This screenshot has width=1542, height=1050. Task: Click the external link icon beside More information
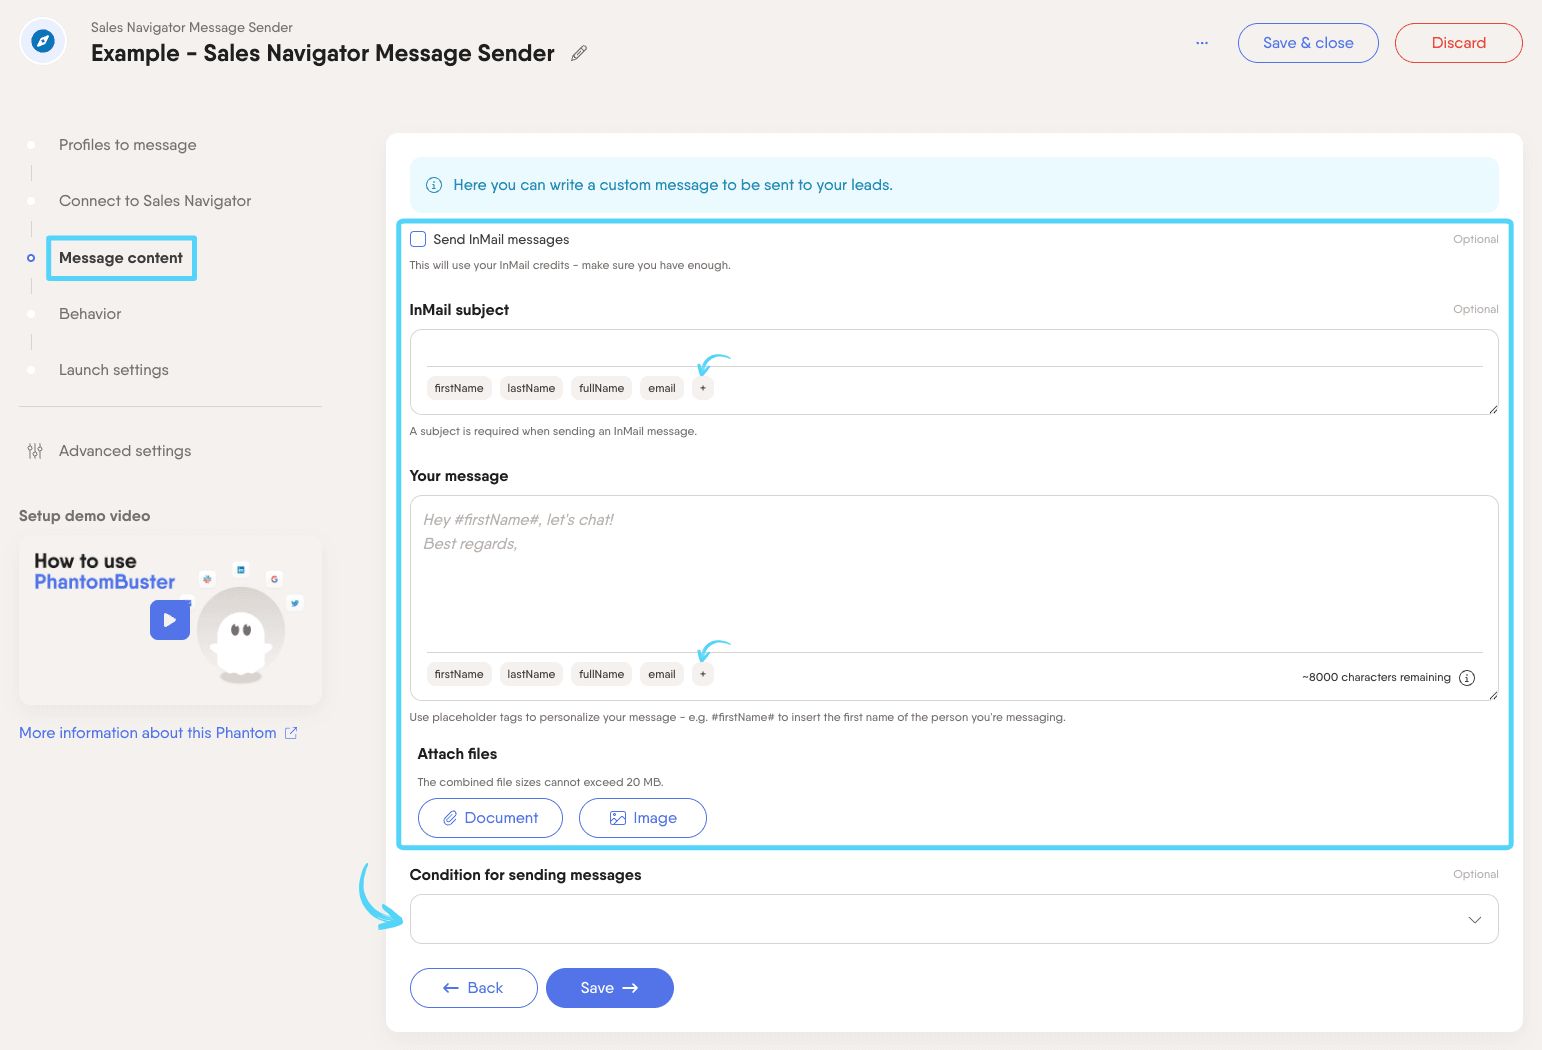(291, 733)
